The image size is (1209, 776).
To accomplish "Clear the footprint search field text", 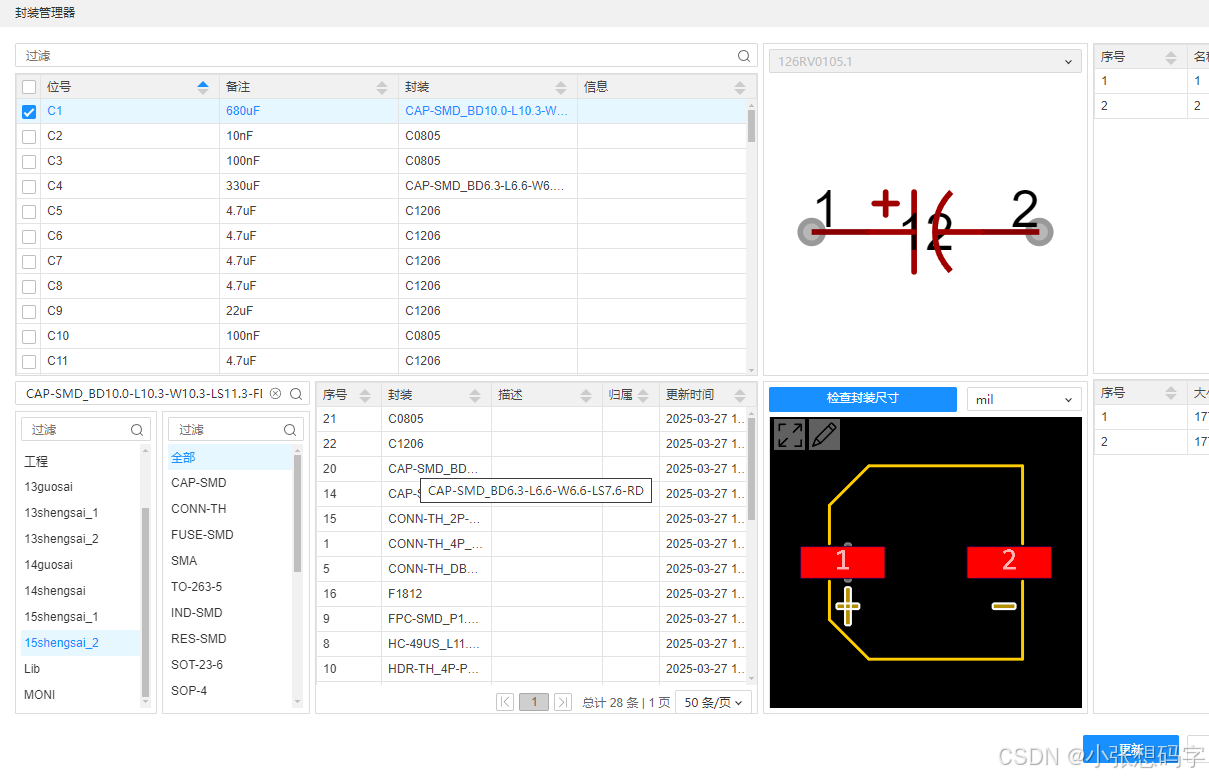I will click(x=276, y=394).
